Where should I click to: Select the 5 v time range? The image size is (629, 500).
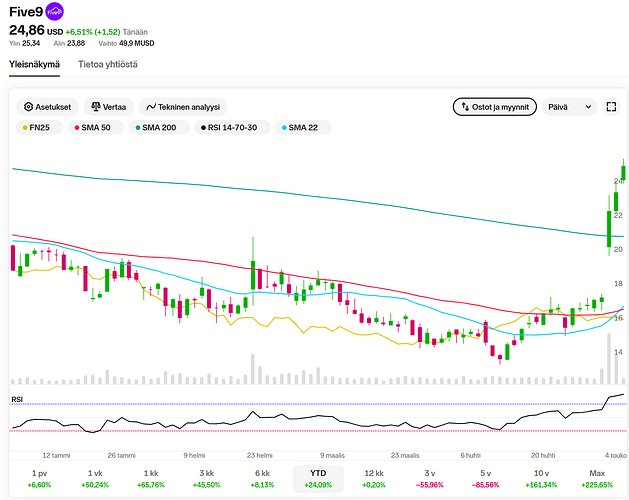pyautogui.click(x=485, y=479)
